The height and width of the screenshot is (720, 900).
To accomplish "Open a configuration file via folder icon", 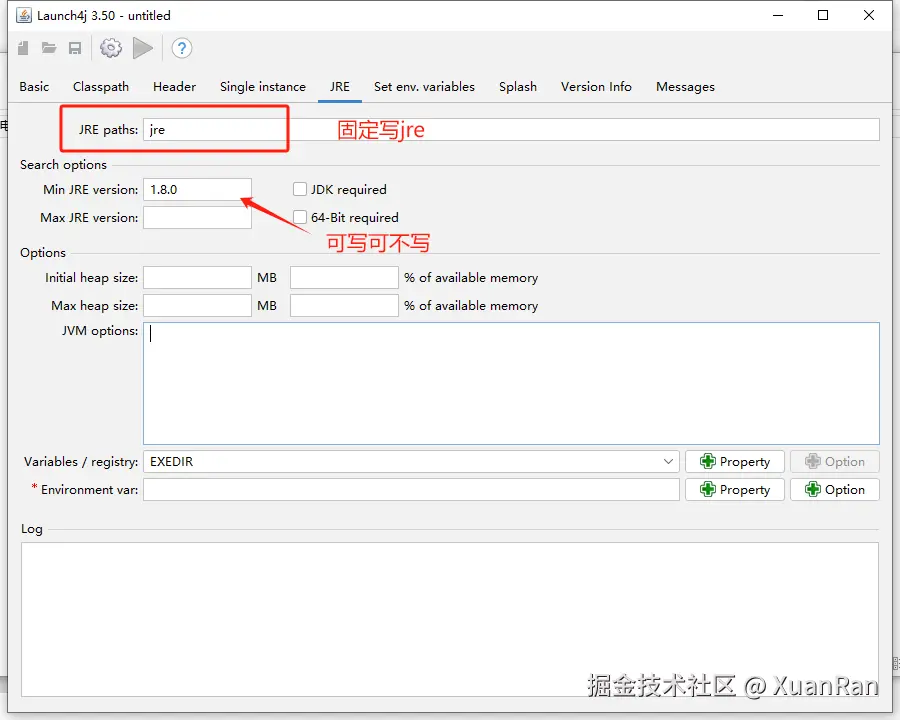I will pos(49,48).
